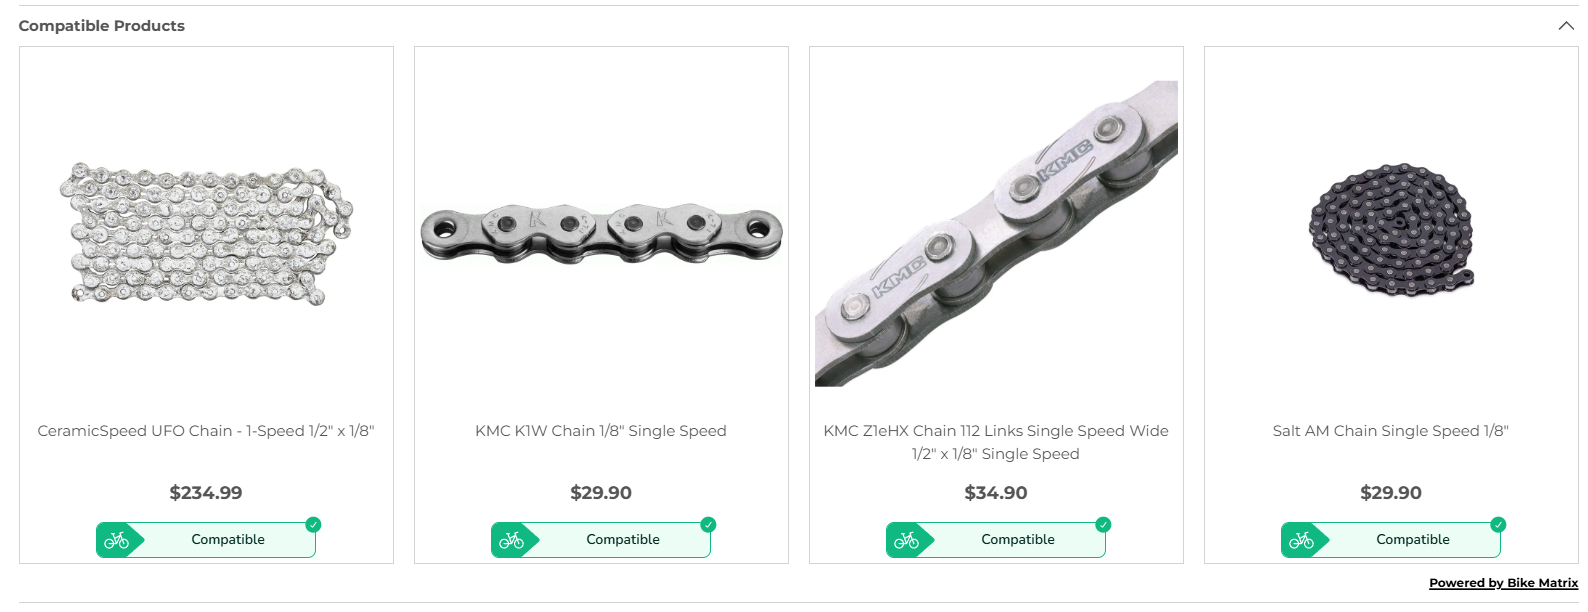The image size is (1588, 612).
Task: Click bike icon on KMC Z1eHX Chain badge
Action: 907,540
